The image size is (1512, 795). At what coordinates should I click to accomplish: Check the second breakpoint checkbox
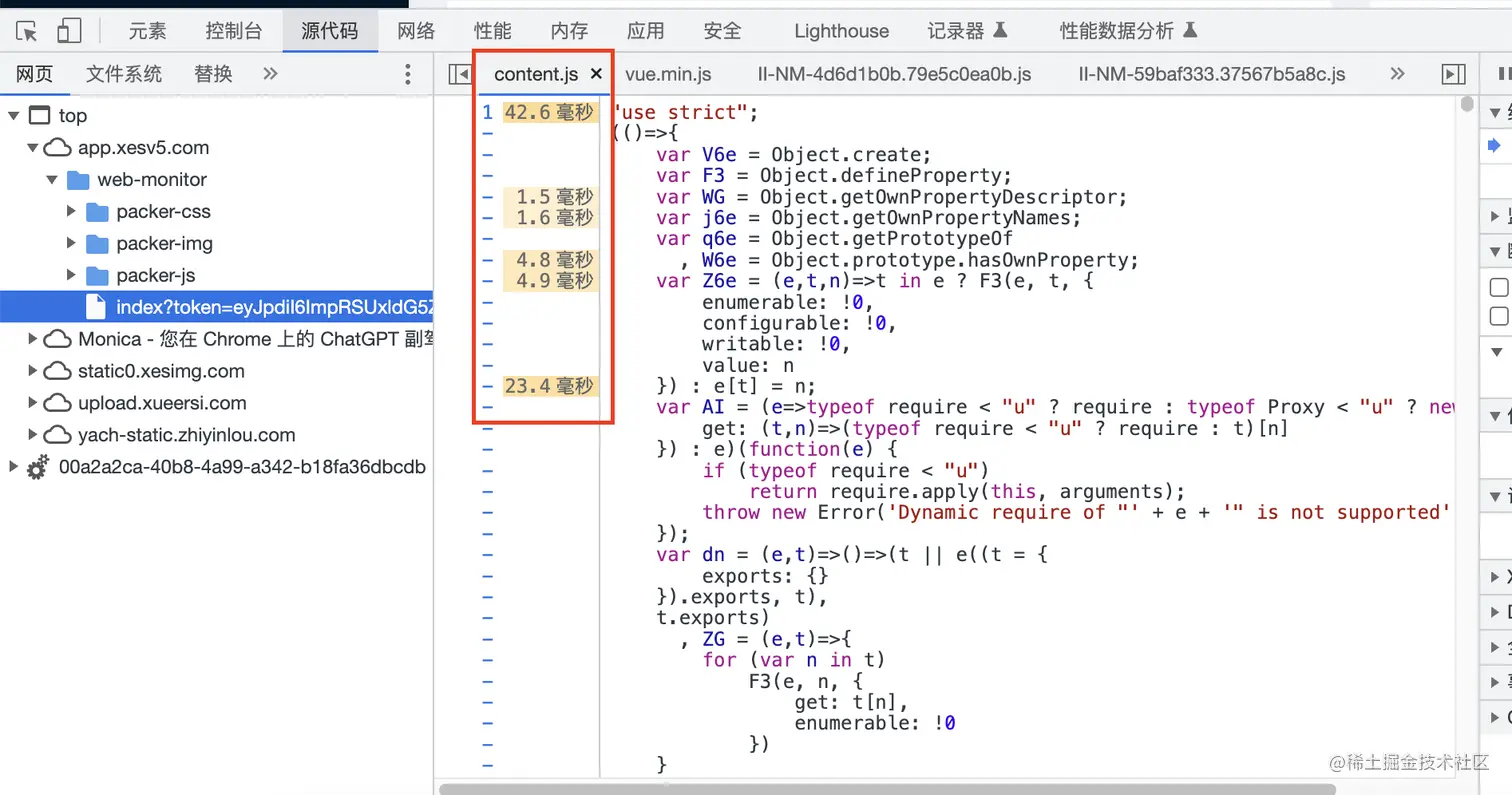(x=1500, y=316)
